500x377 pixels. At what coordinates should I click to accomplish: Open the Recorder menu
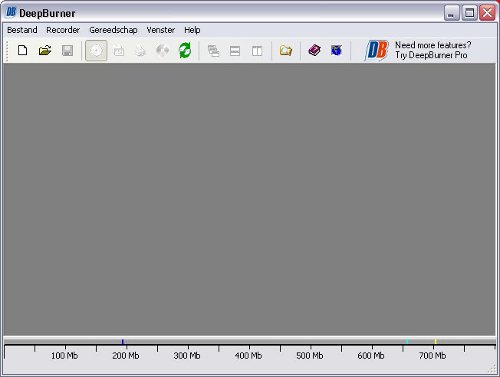[x=63, y=30]
